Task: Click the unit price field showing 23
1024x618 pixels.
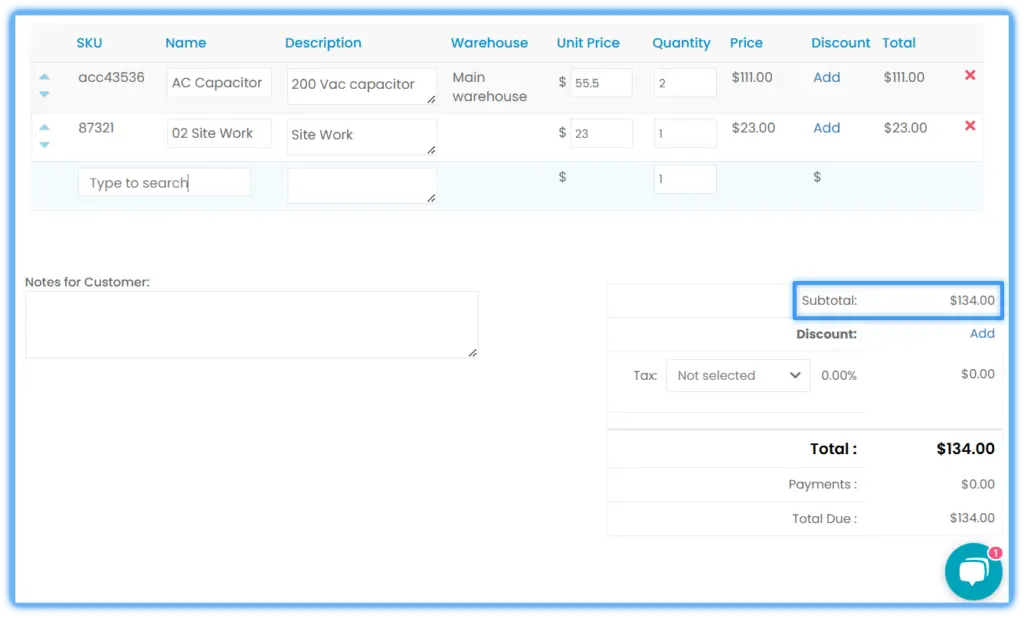Action: coord(601,133)
